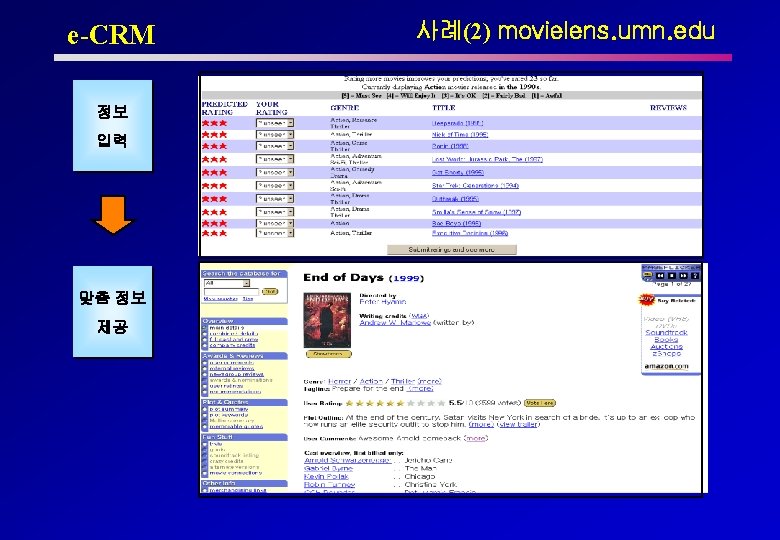Viewport: 780px width, 540px height.
Task: Open the rating dropdown for Executive Decision
Action: click(x=275, y=233)
